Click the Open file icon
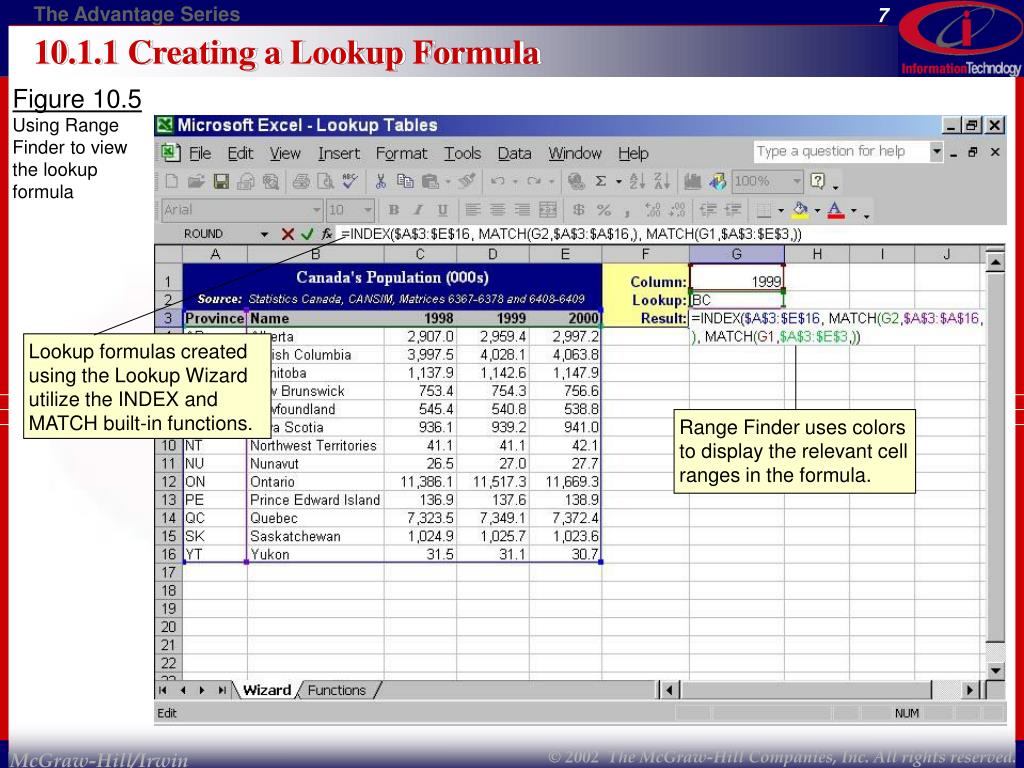 coord(196,182)
